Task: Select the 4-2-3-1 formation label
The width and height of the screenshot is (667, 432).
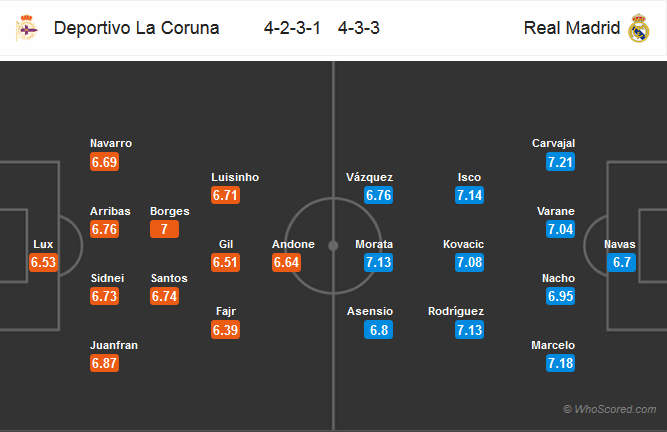Action: [x=294, y=28]
